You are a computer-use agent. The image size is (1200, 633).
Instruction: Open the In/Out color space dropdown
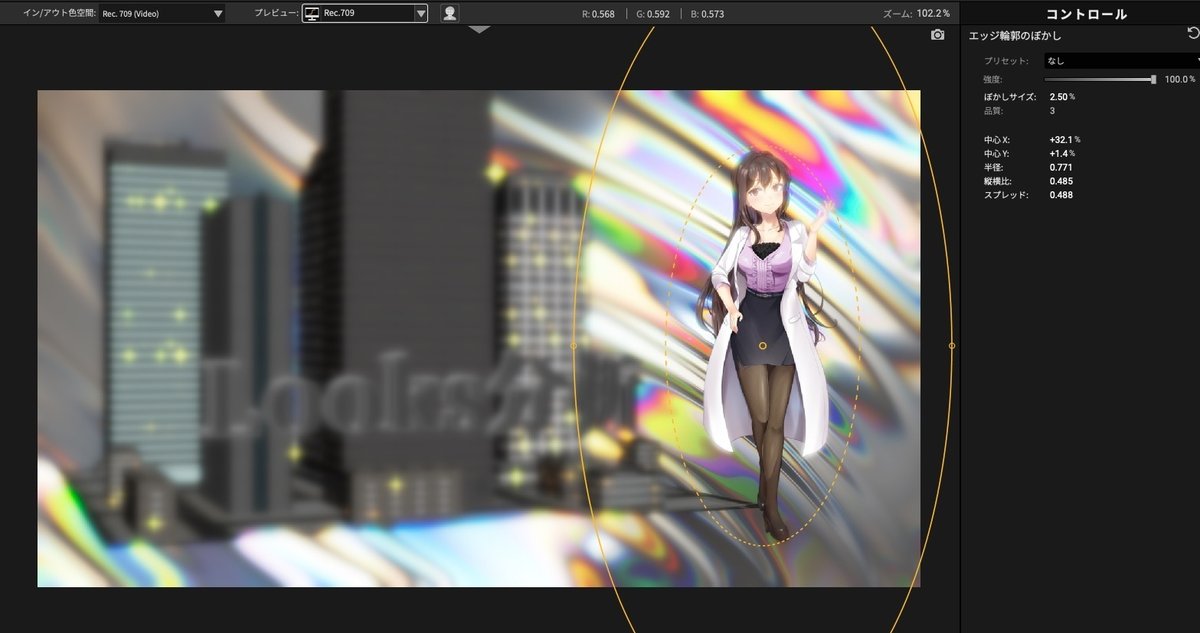(x=163, y=14)
